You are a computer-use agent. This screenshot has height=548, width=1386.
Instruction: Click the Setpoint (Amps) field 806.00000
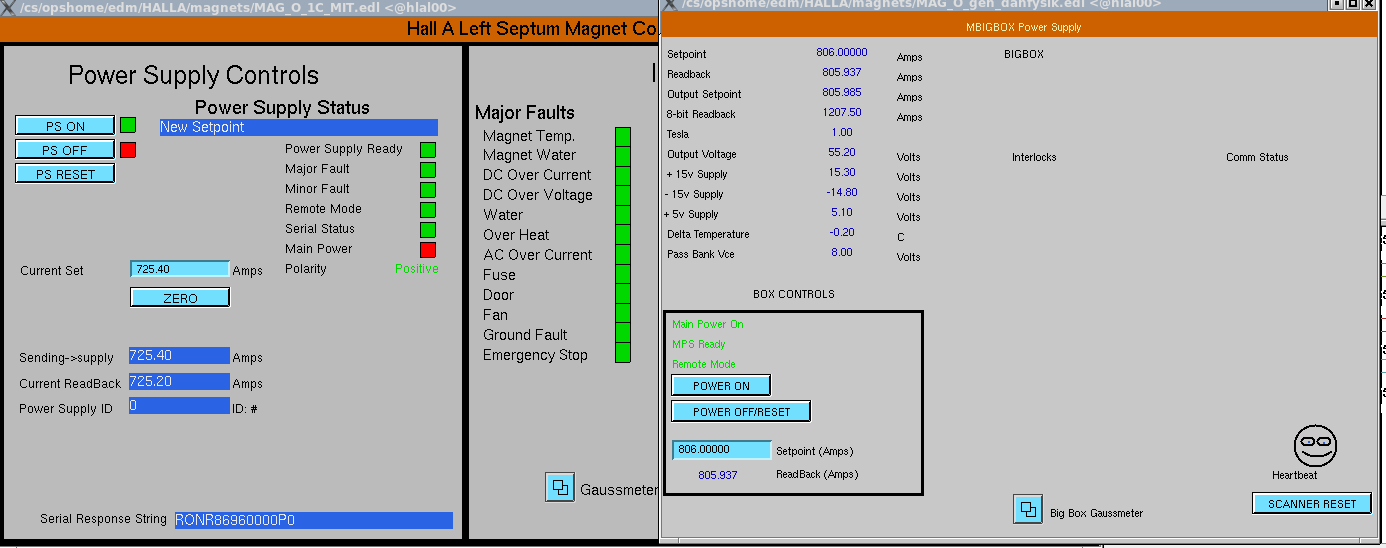(721, 450)
